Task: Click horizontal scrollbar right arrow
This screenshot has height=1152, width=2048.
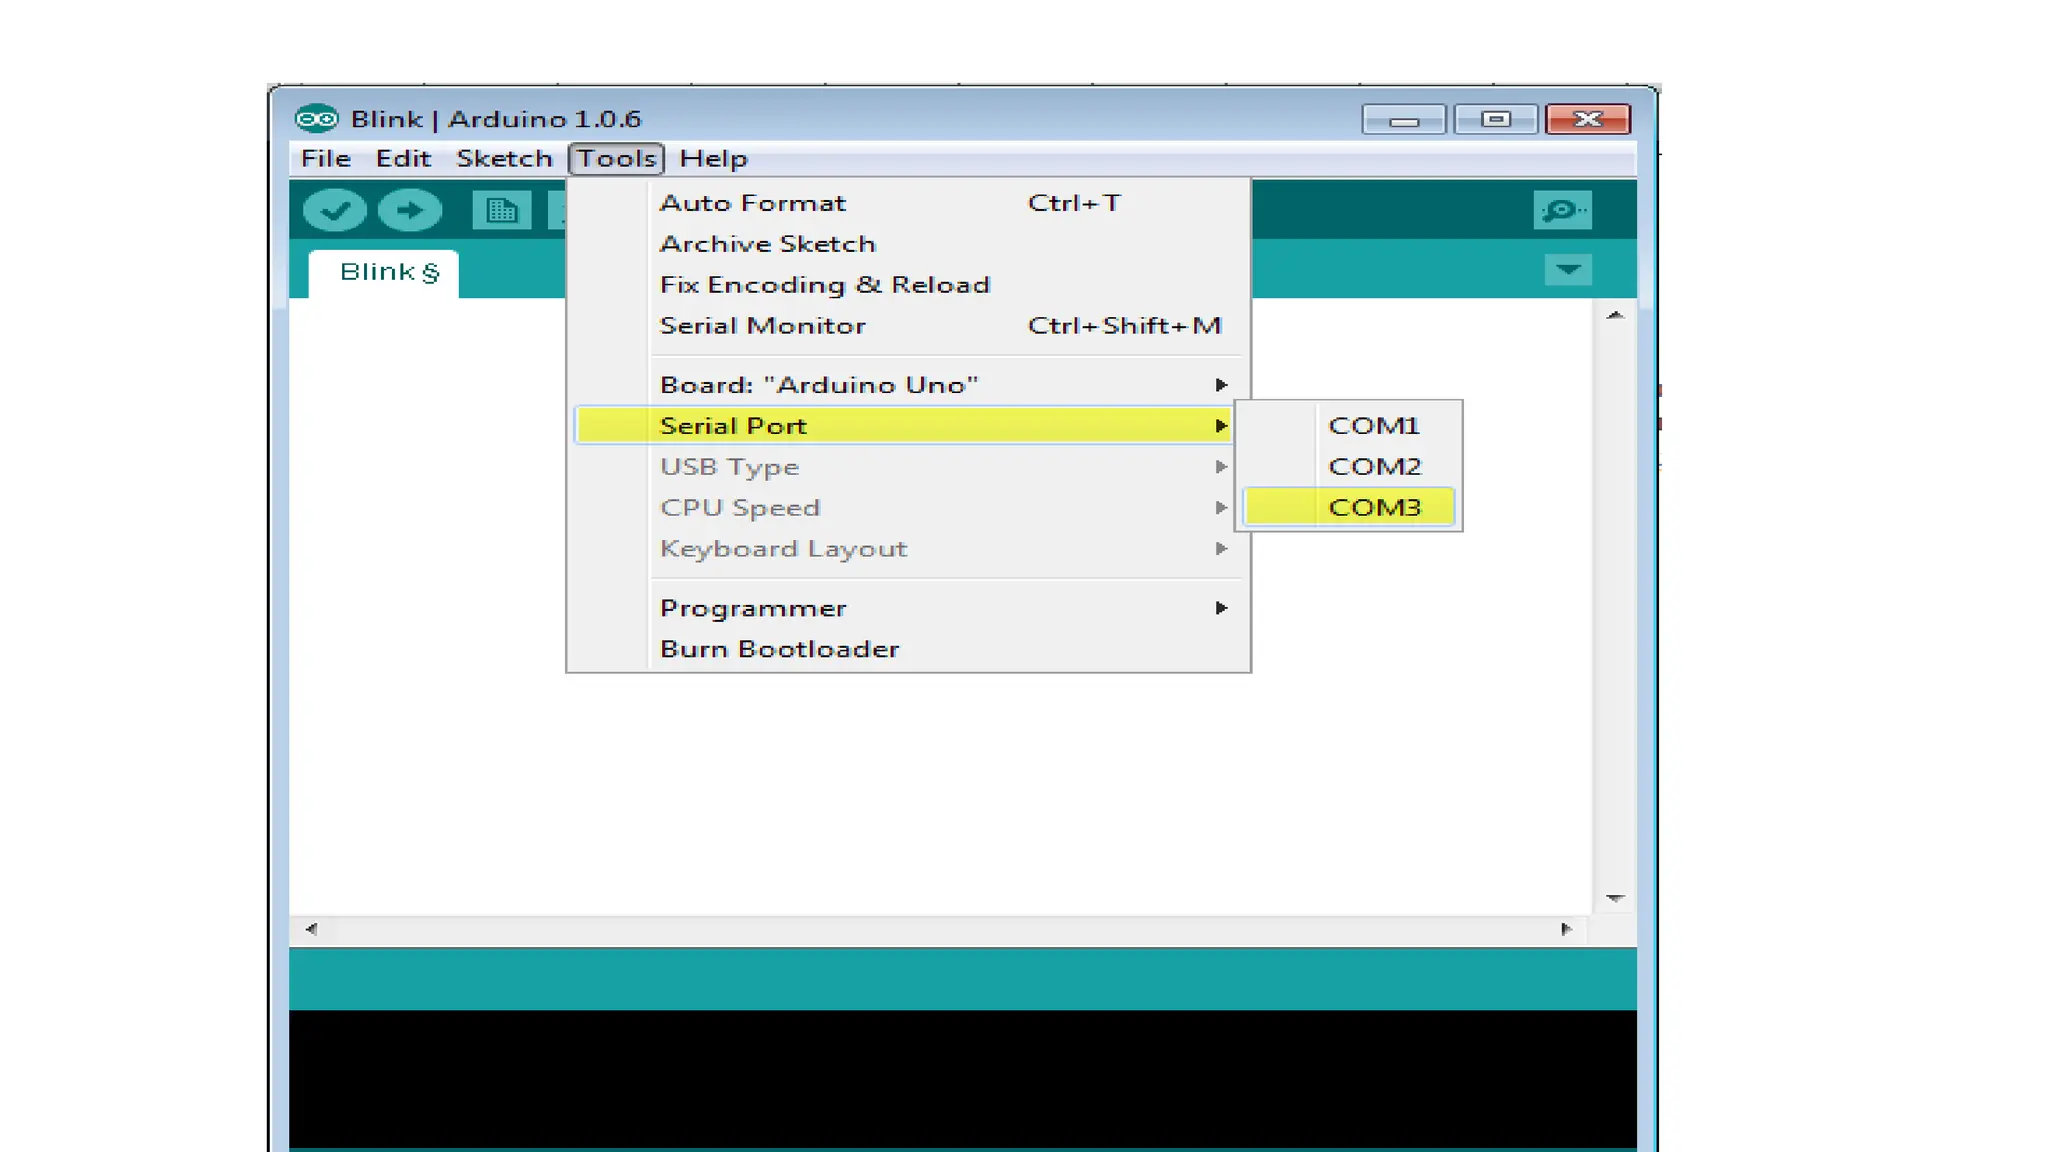Action: pos(1566,929)
